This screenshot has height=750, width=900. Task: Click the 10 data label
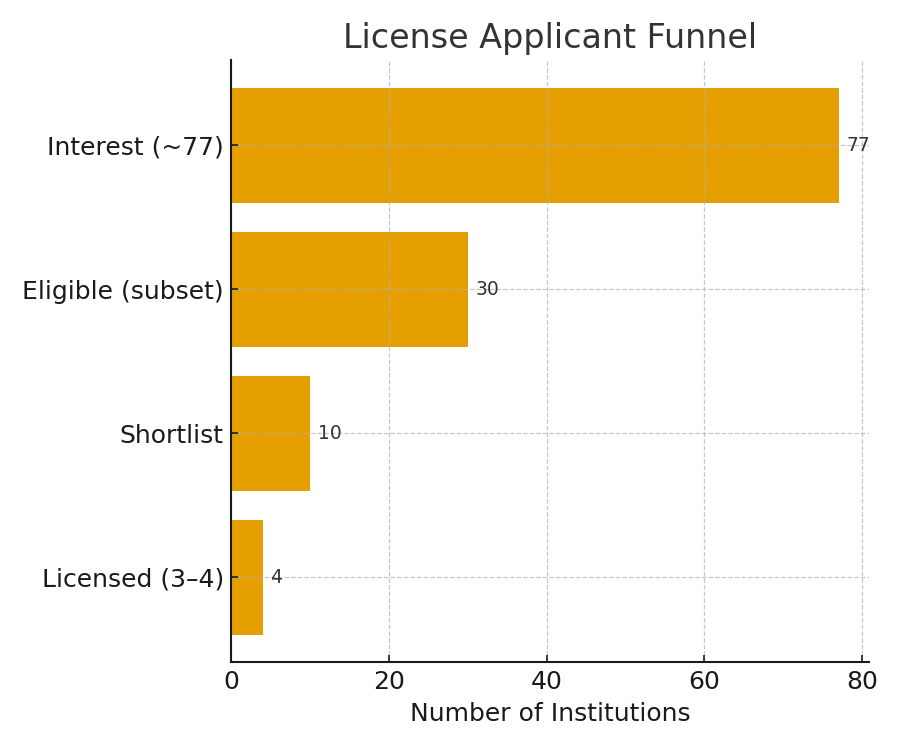[x=329, y=433]
